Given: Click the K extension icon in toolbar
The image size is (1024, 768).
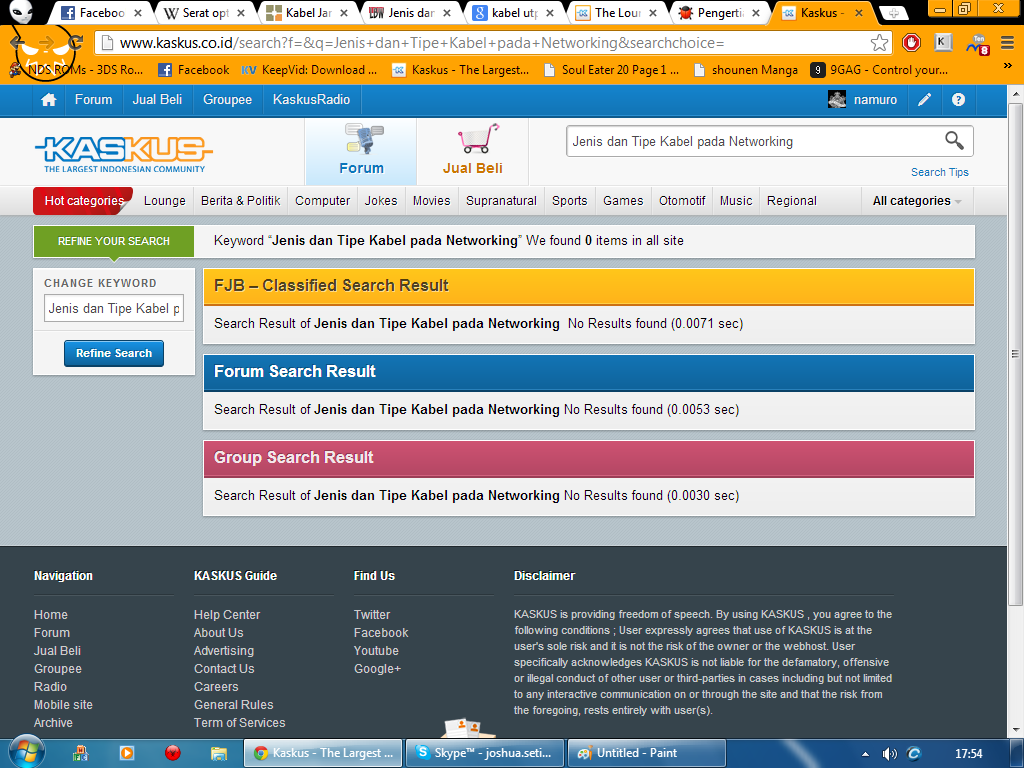Looking at the screenshot, I should pyautogui.click(x=943, y=43).
